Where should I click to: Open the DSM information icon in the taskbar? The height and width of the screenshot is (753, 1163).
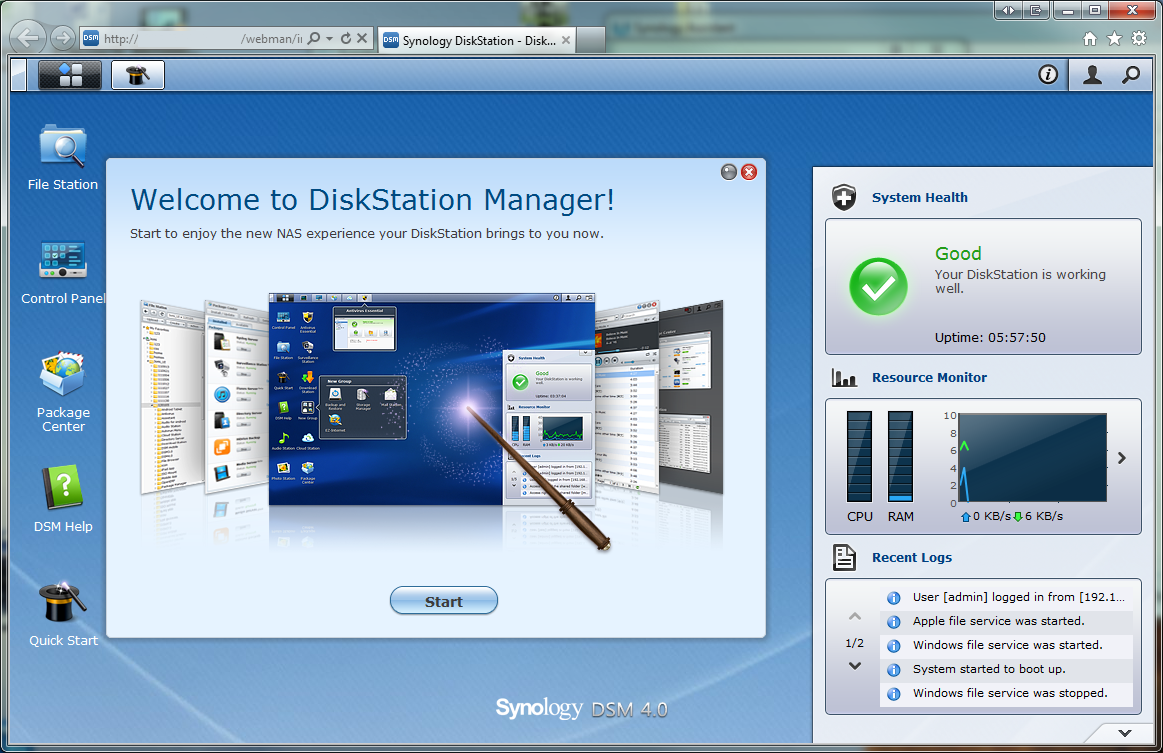[1047, 75]
